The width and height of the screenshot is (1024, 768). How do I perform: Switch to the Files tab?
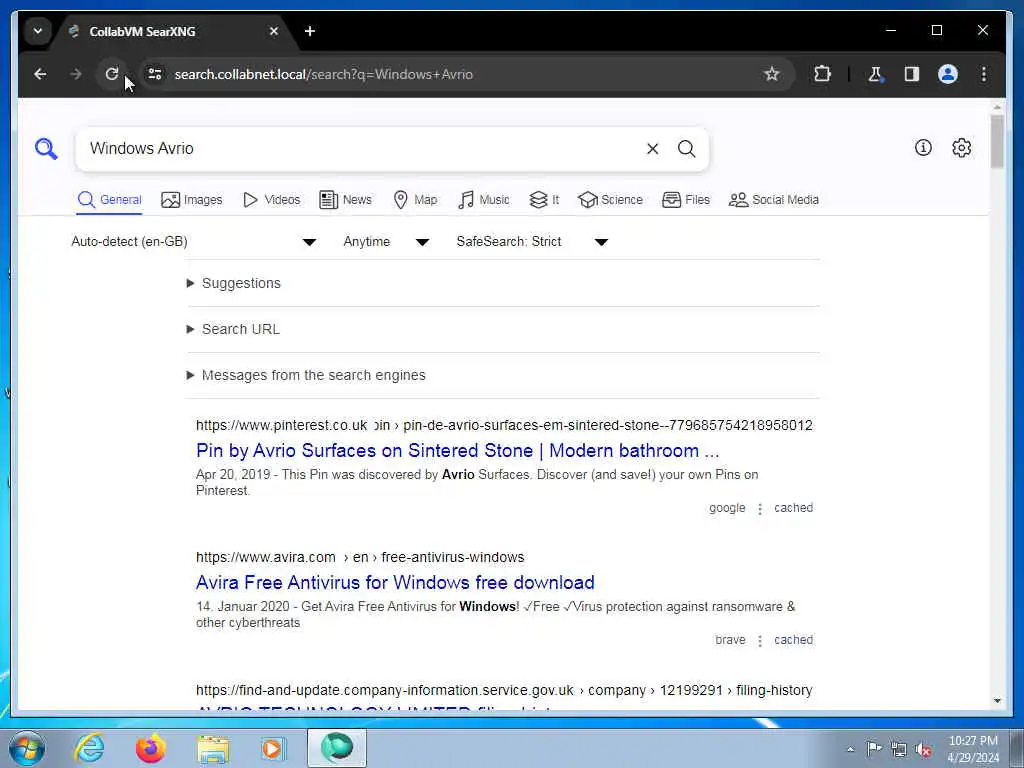[x=686, y=200]
